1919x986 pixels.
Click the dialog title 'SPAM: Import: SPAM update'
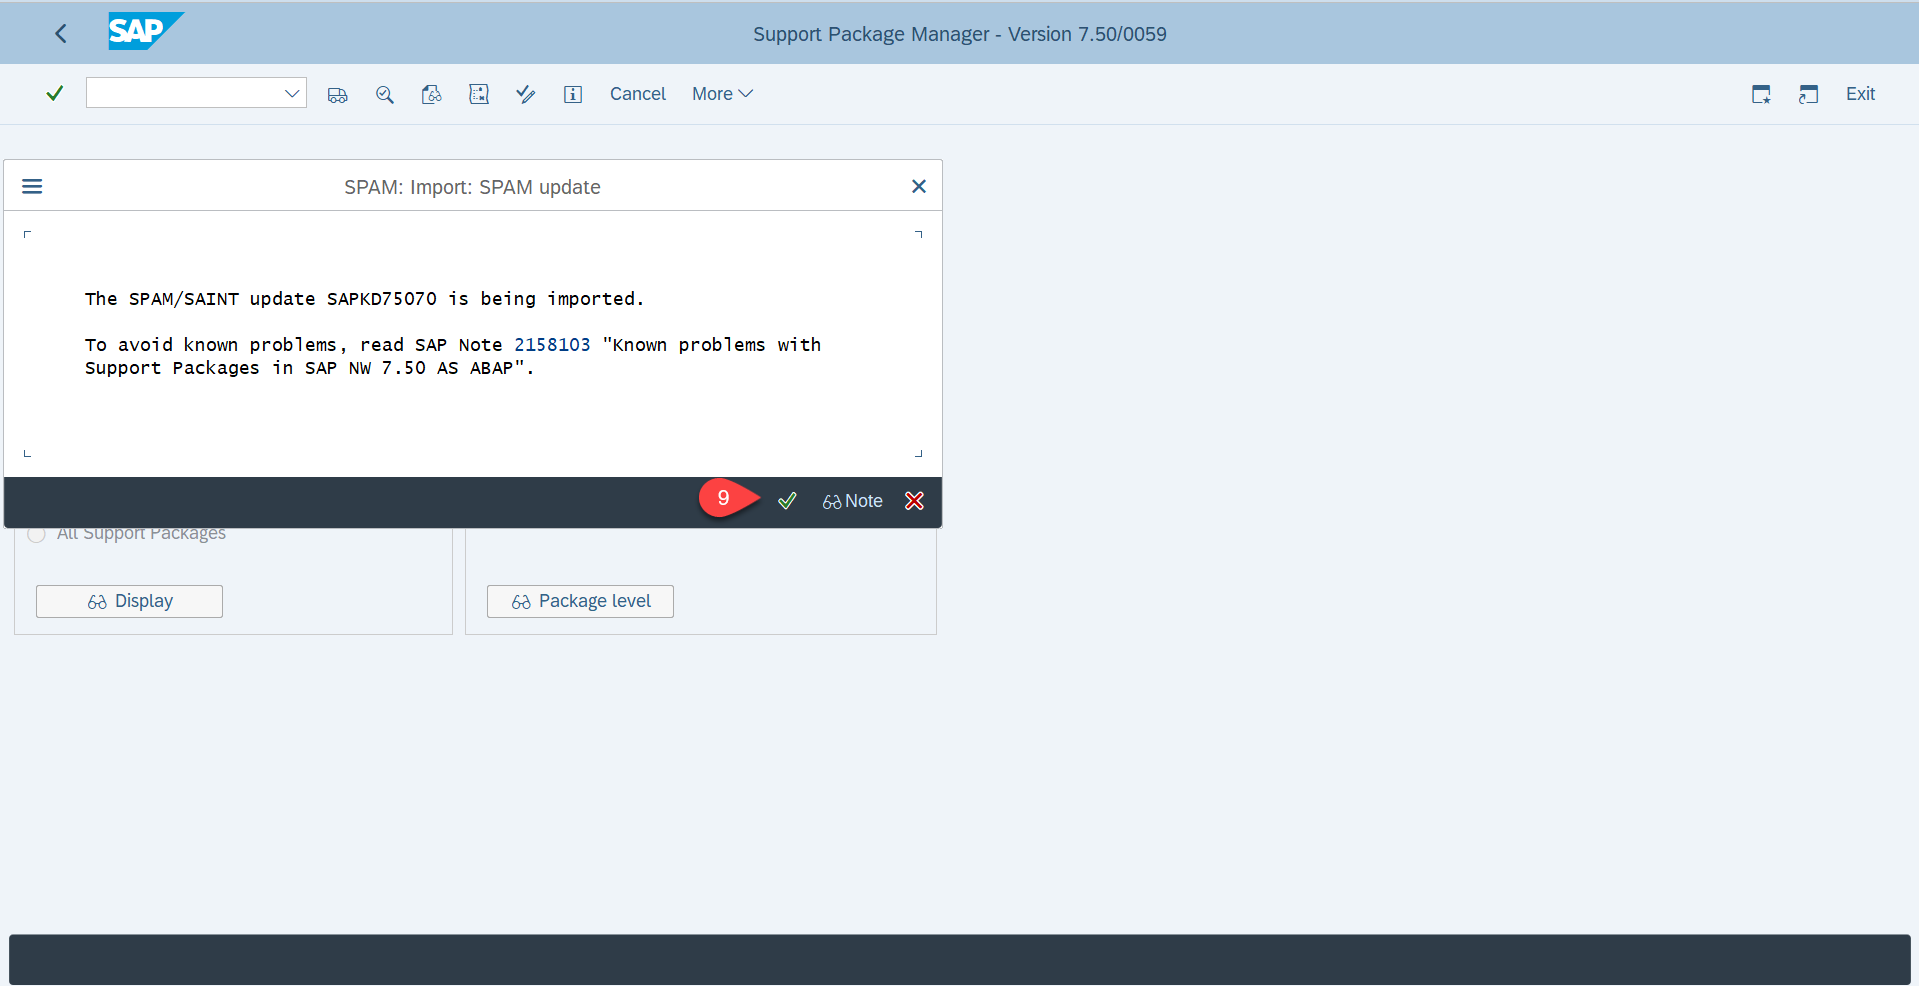pyautogui.click(x=472, y=187)
